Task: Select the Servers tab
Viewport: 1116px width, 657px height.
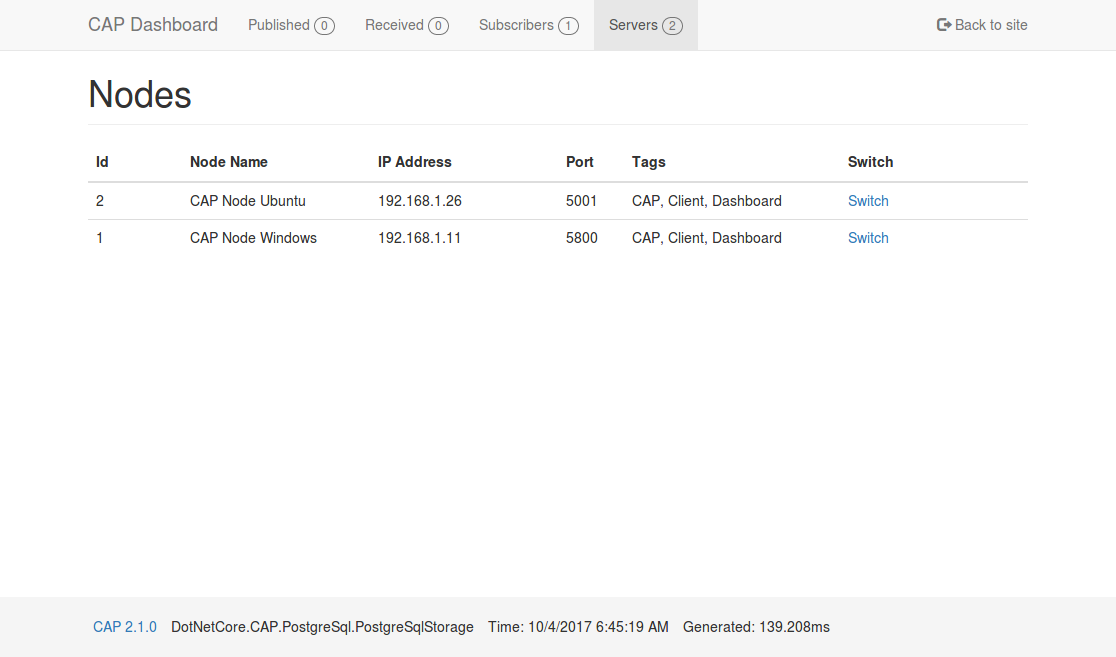Action: (633, 25)
